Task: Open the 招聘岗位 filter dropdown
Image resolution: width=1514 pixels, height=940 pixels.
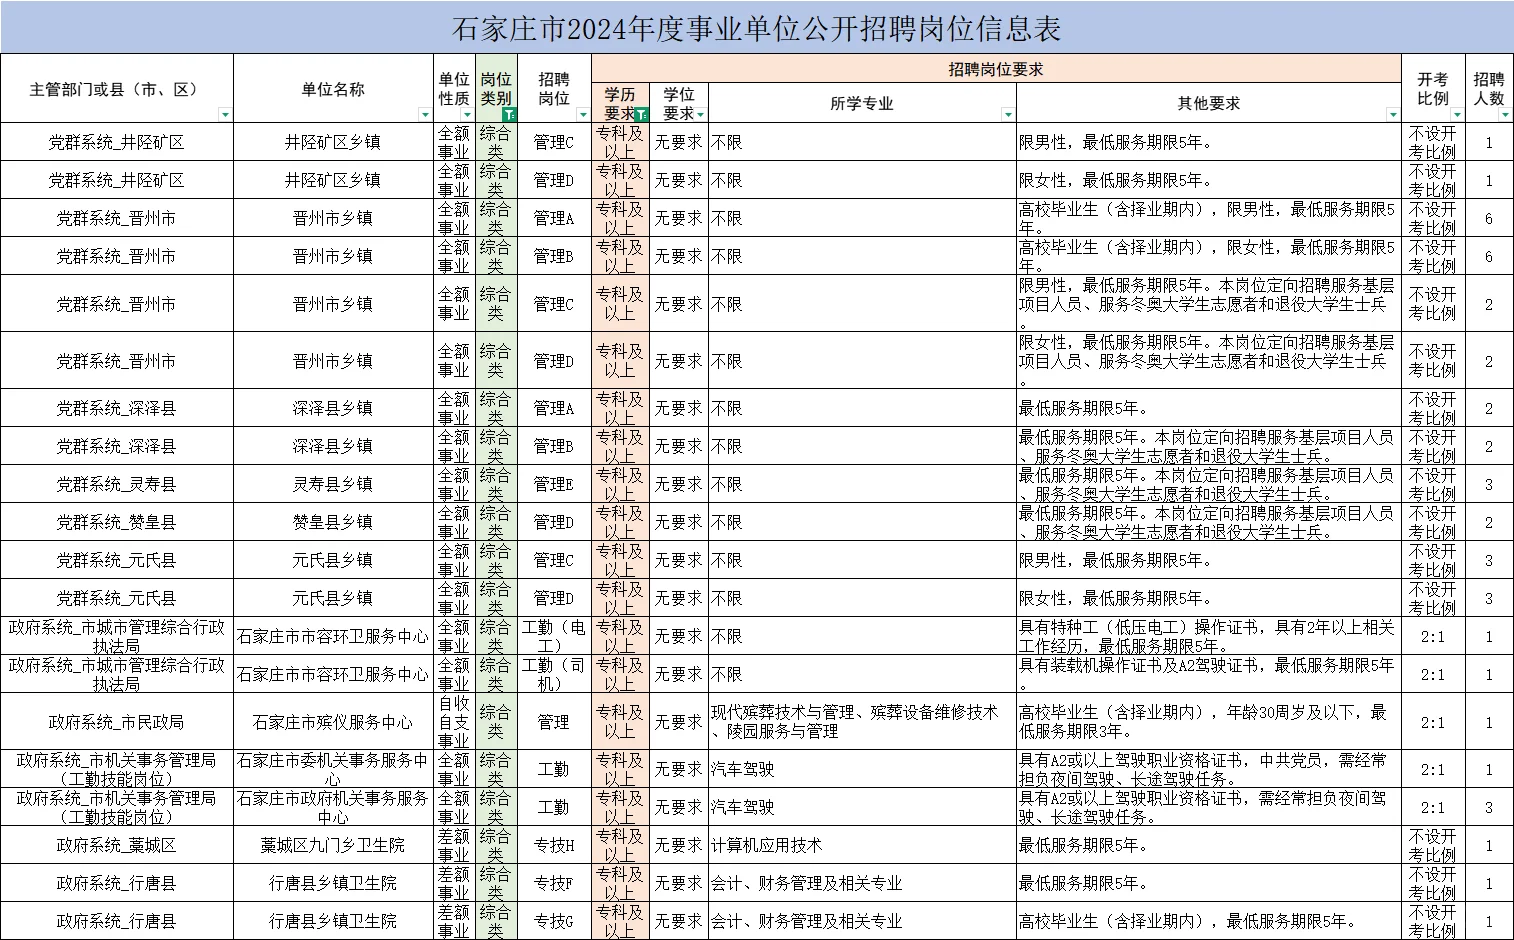Action: [582, 114]
